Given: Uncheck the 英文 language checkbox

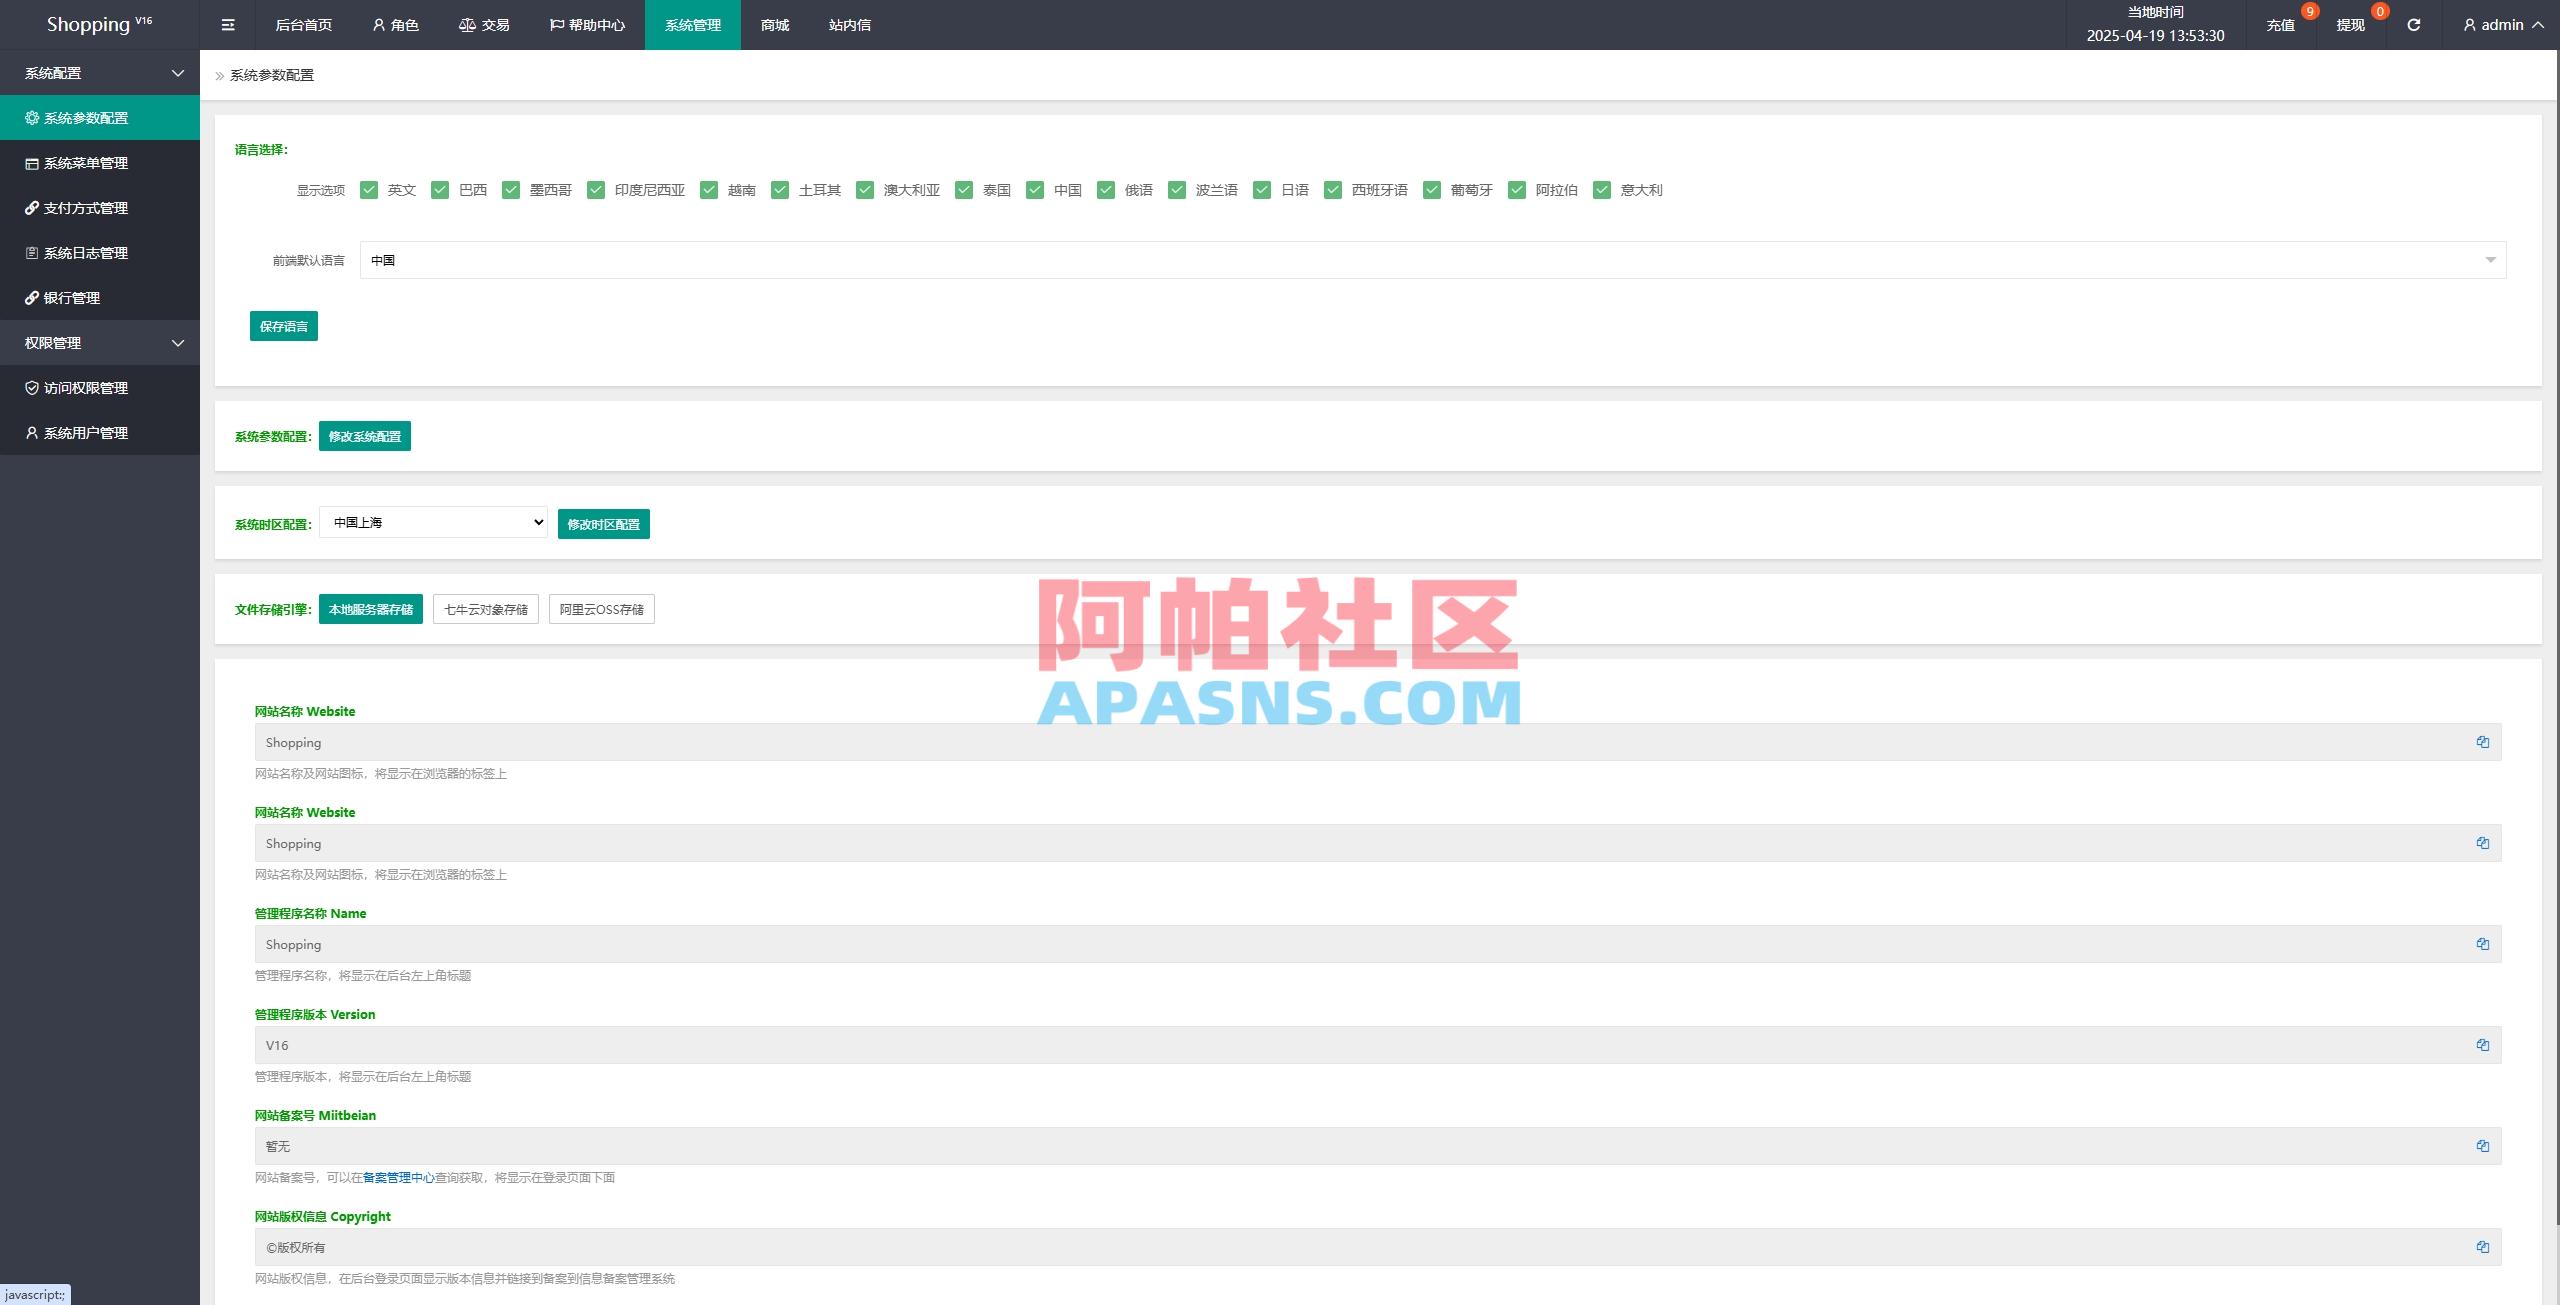Looking at the screenshot, I should (x=370, y=189).
